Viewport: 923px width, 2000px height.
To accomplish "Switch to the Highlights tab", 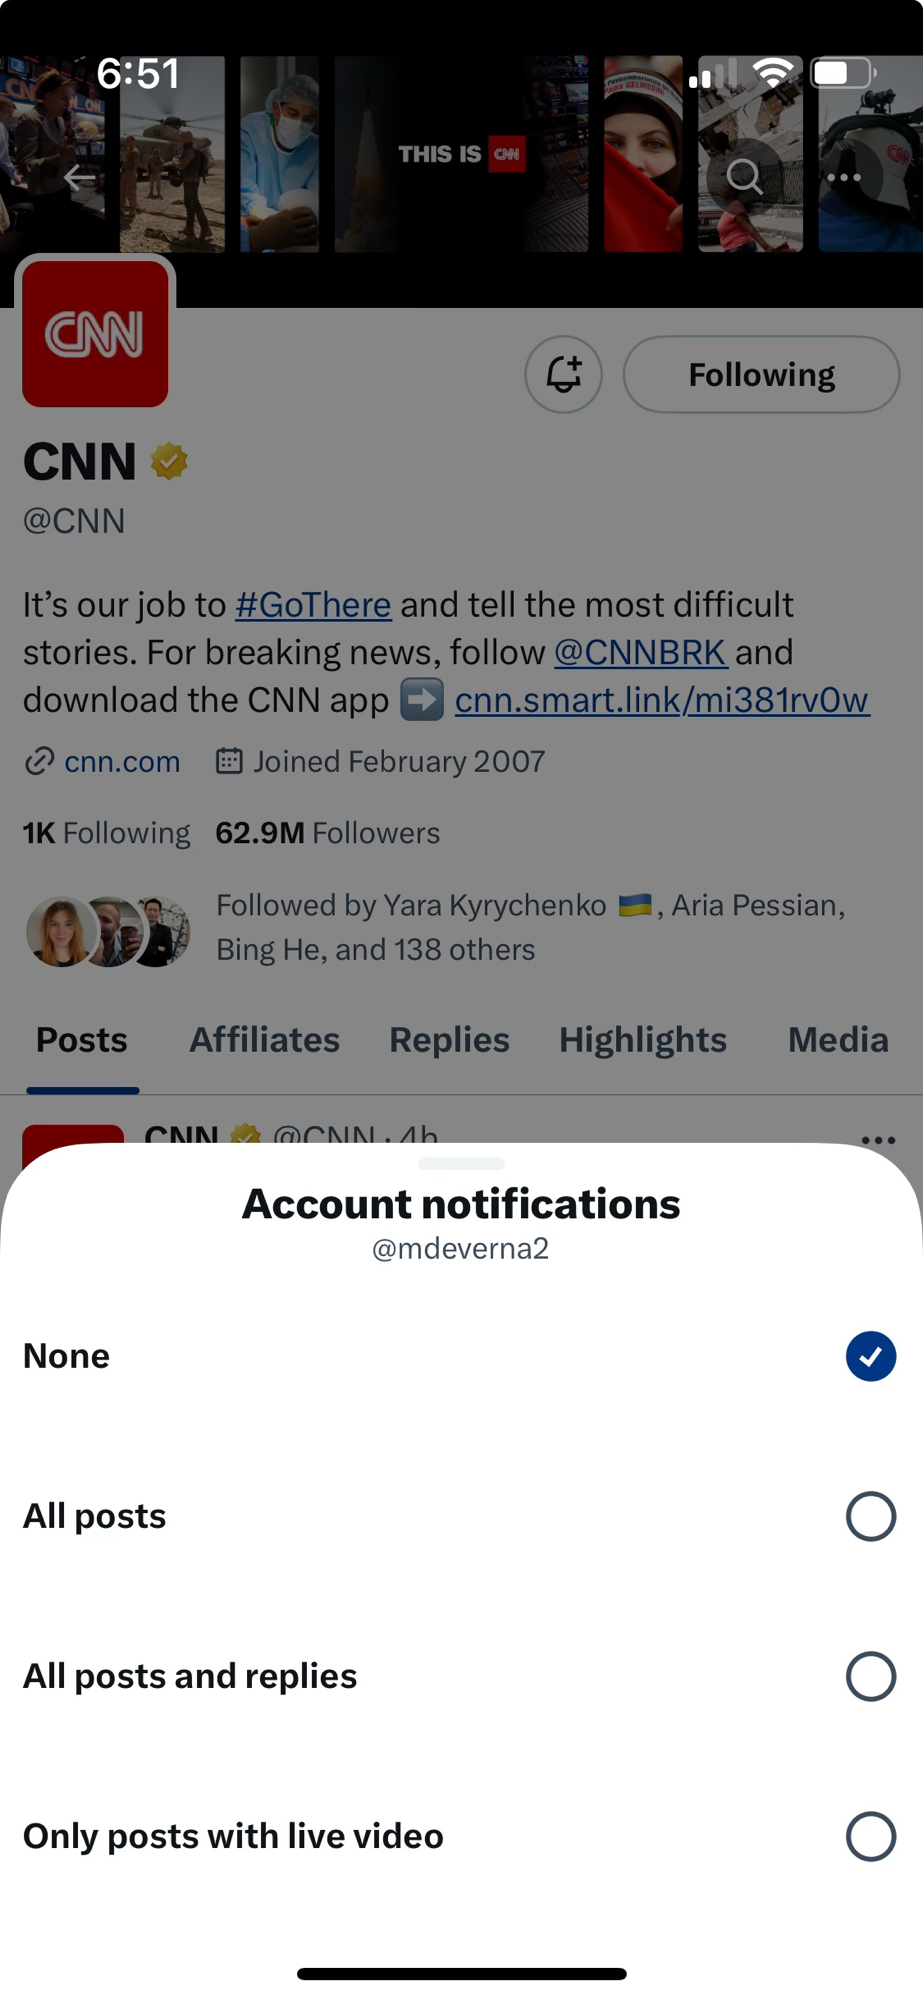I will click(643, 1040).
